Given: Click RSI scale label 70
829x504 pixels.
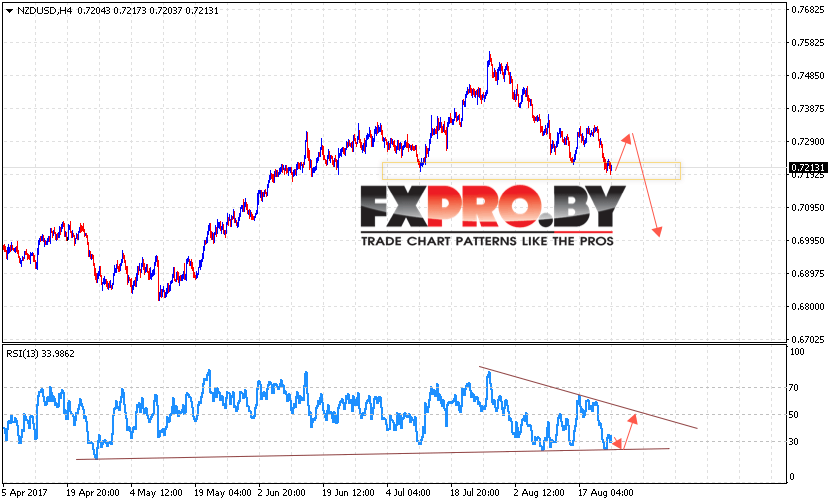Looking at the screenshot, I should [794, 388].
